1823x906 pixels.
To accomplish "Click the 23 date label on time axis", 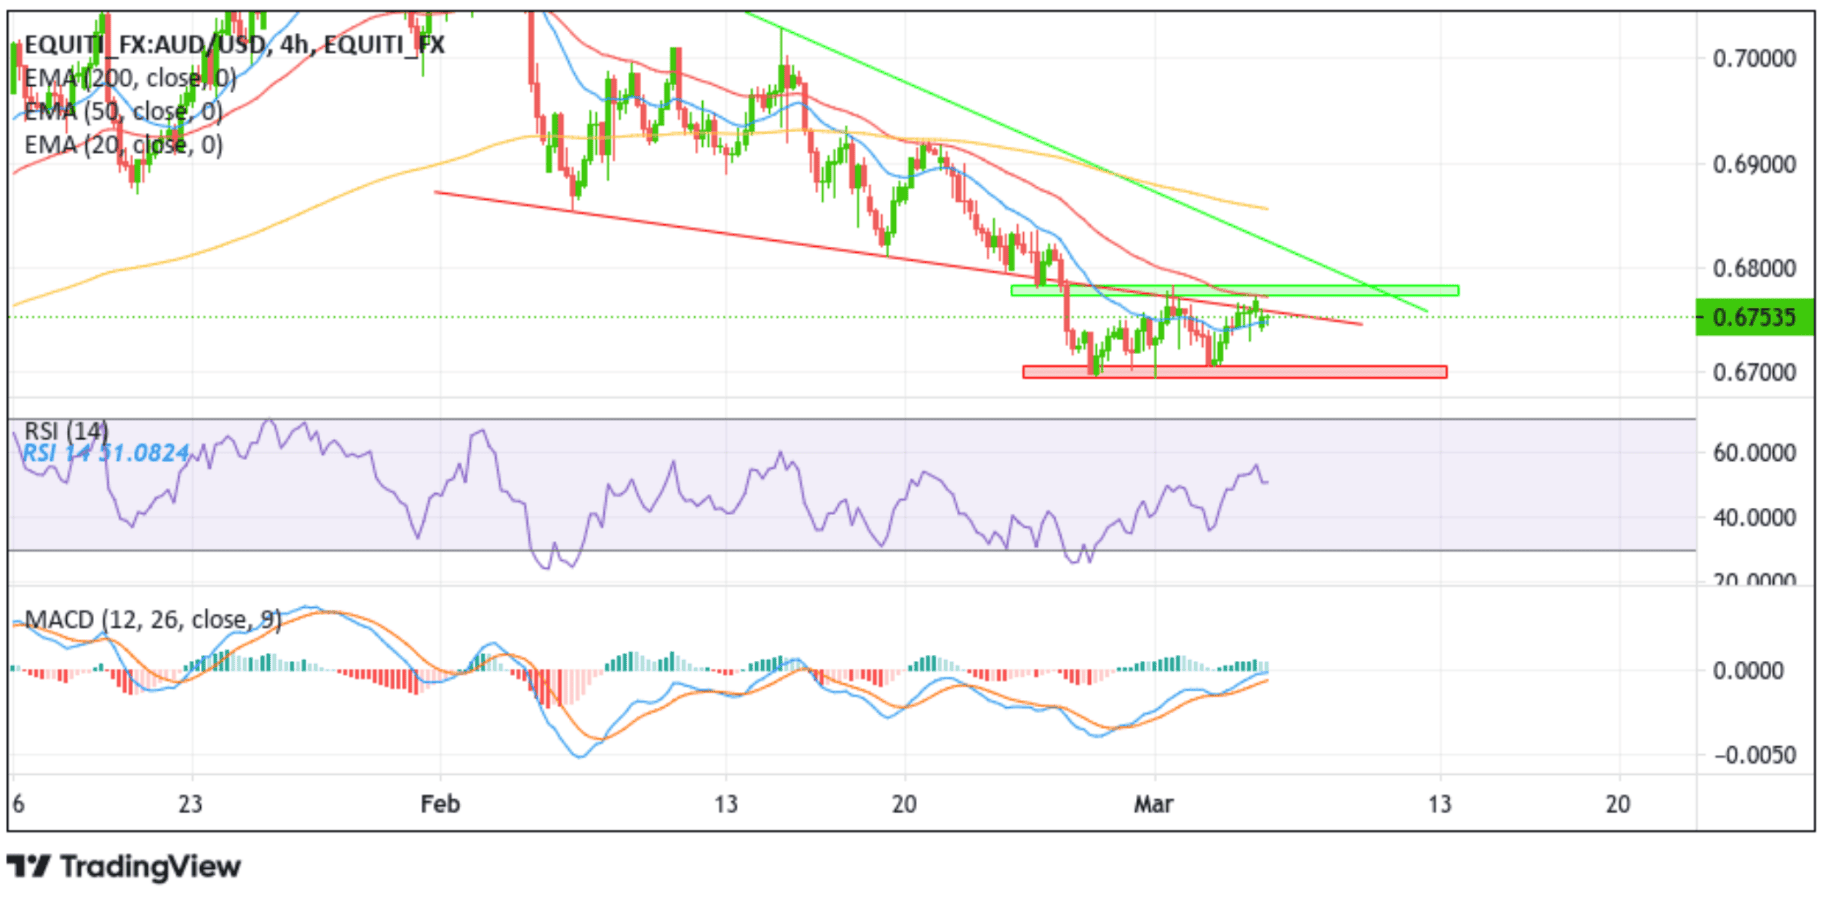I will pyautogui.click(x=190, y=804).
